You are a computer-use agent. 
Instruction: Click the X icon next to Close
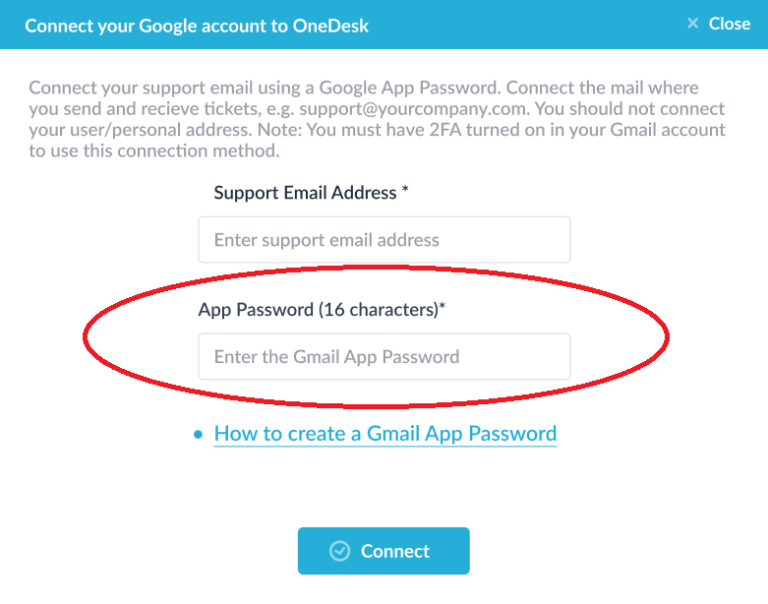[x=692, y=24]
